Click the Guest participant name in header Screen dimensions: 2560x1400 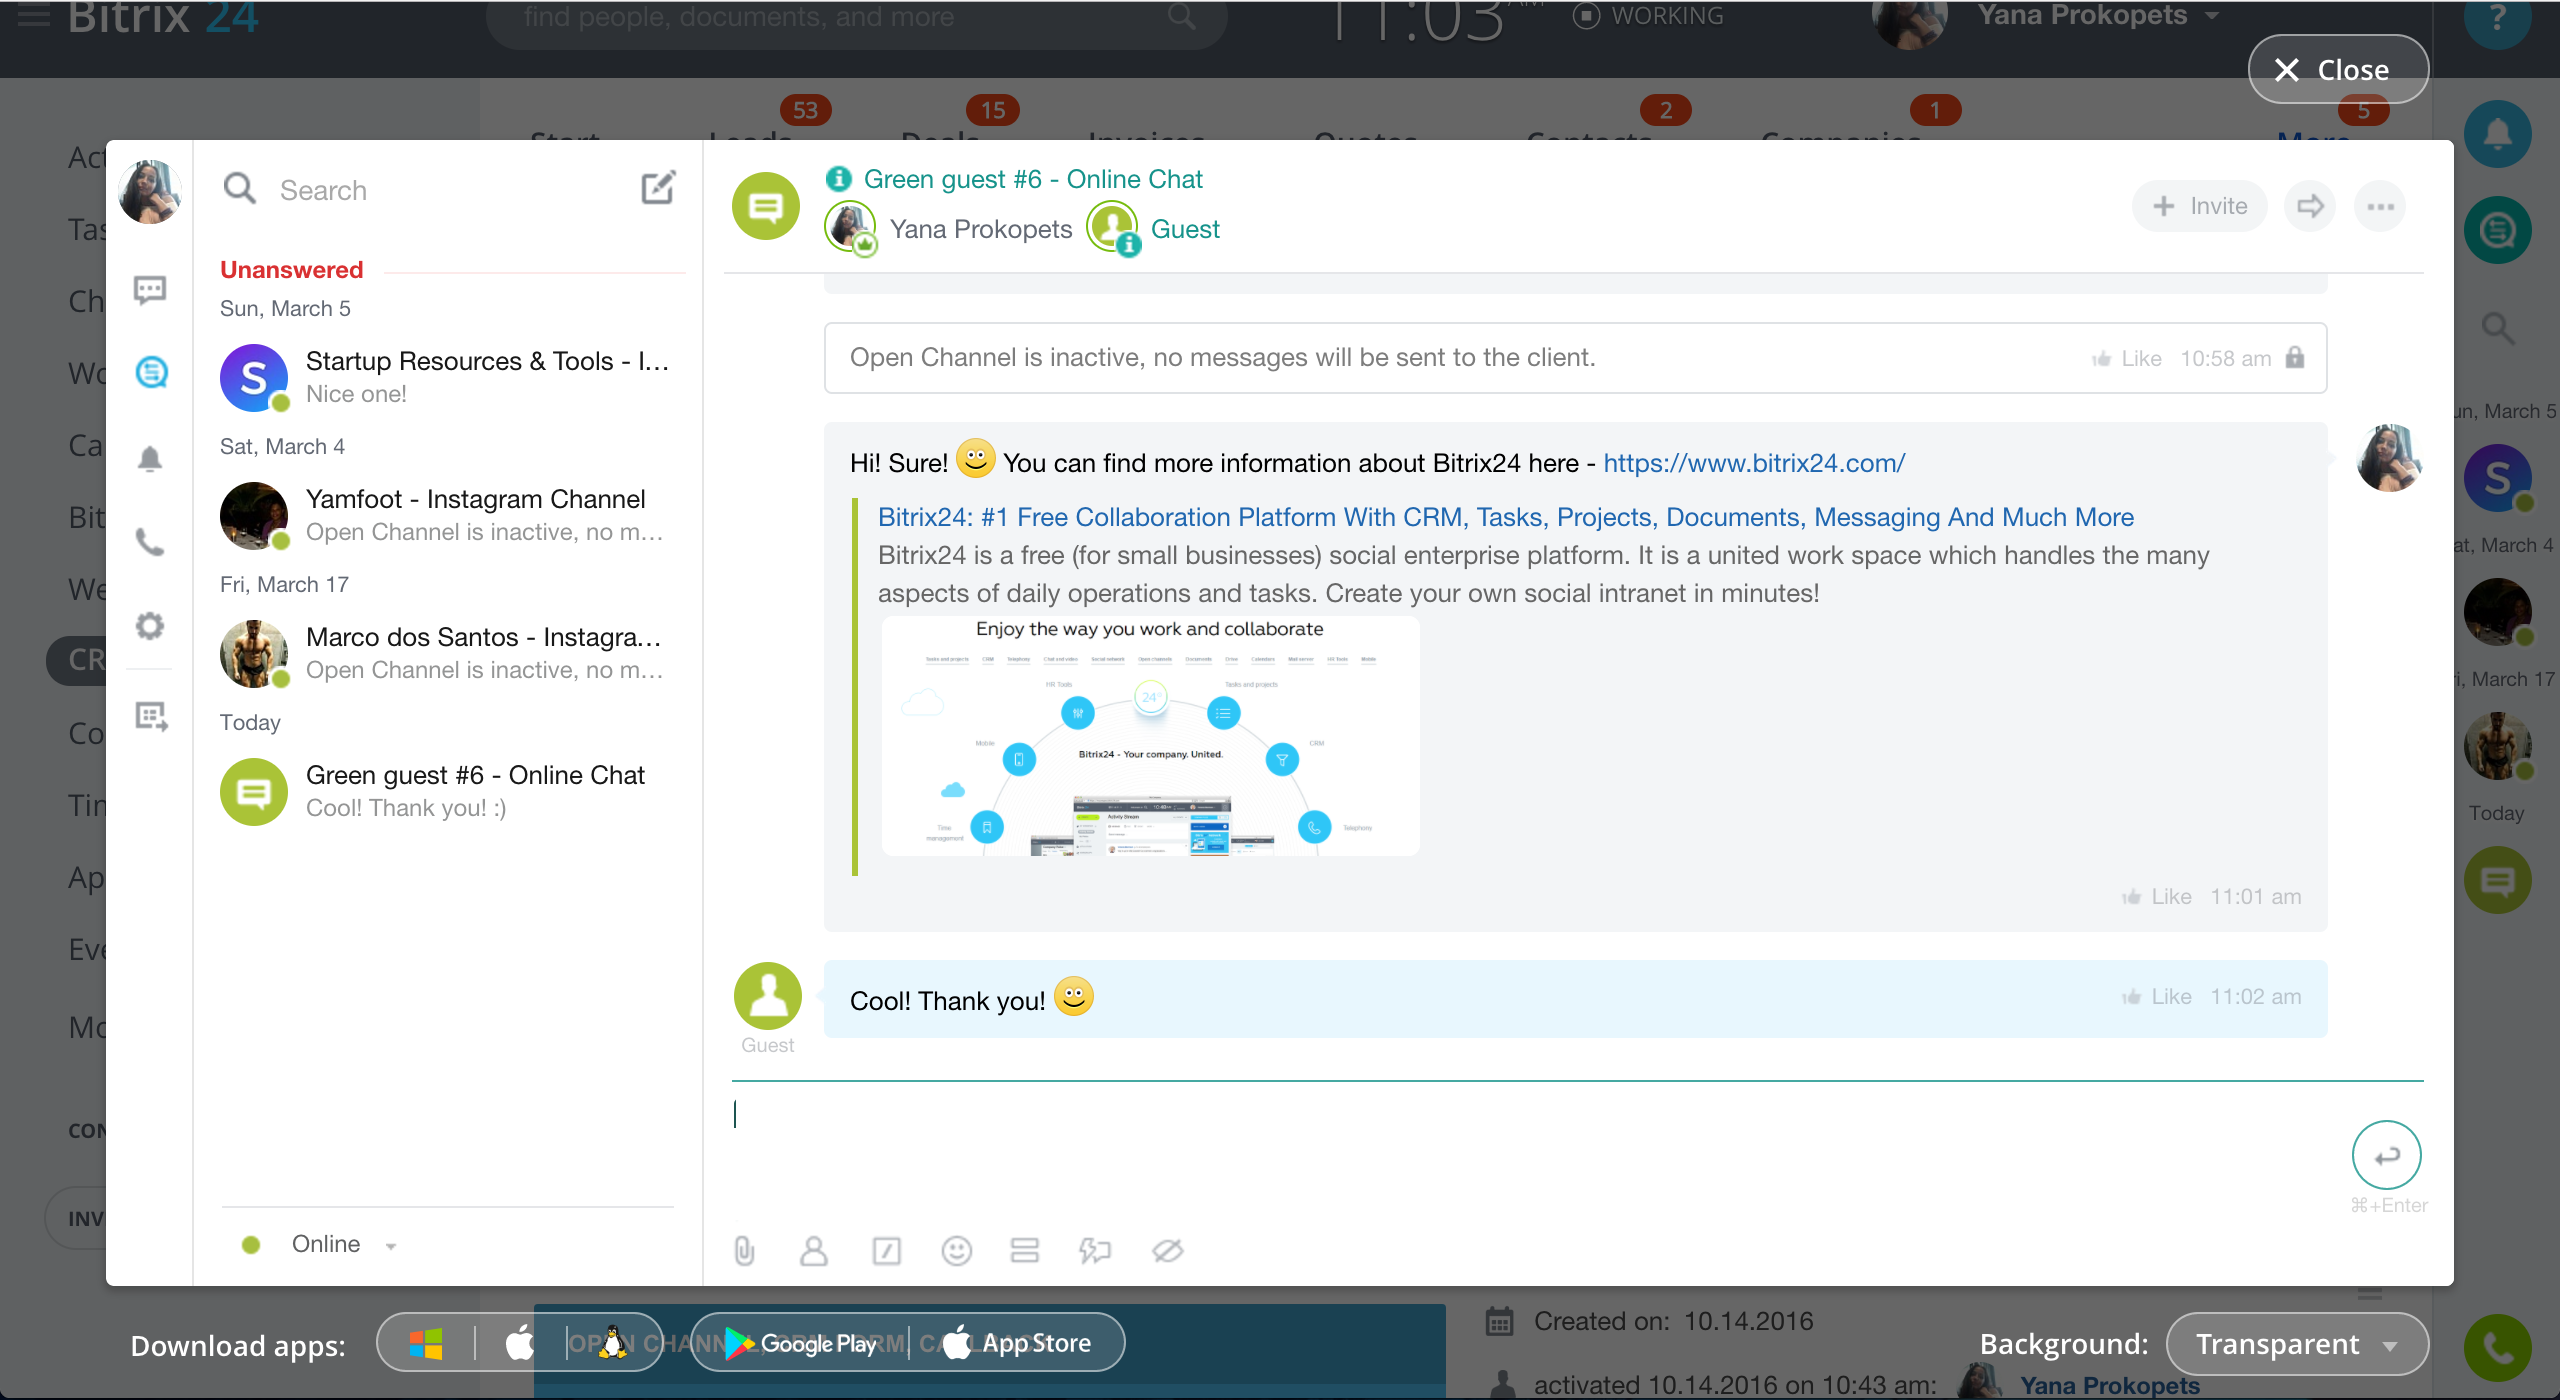pyautogui.click(x=1185, y=229)
